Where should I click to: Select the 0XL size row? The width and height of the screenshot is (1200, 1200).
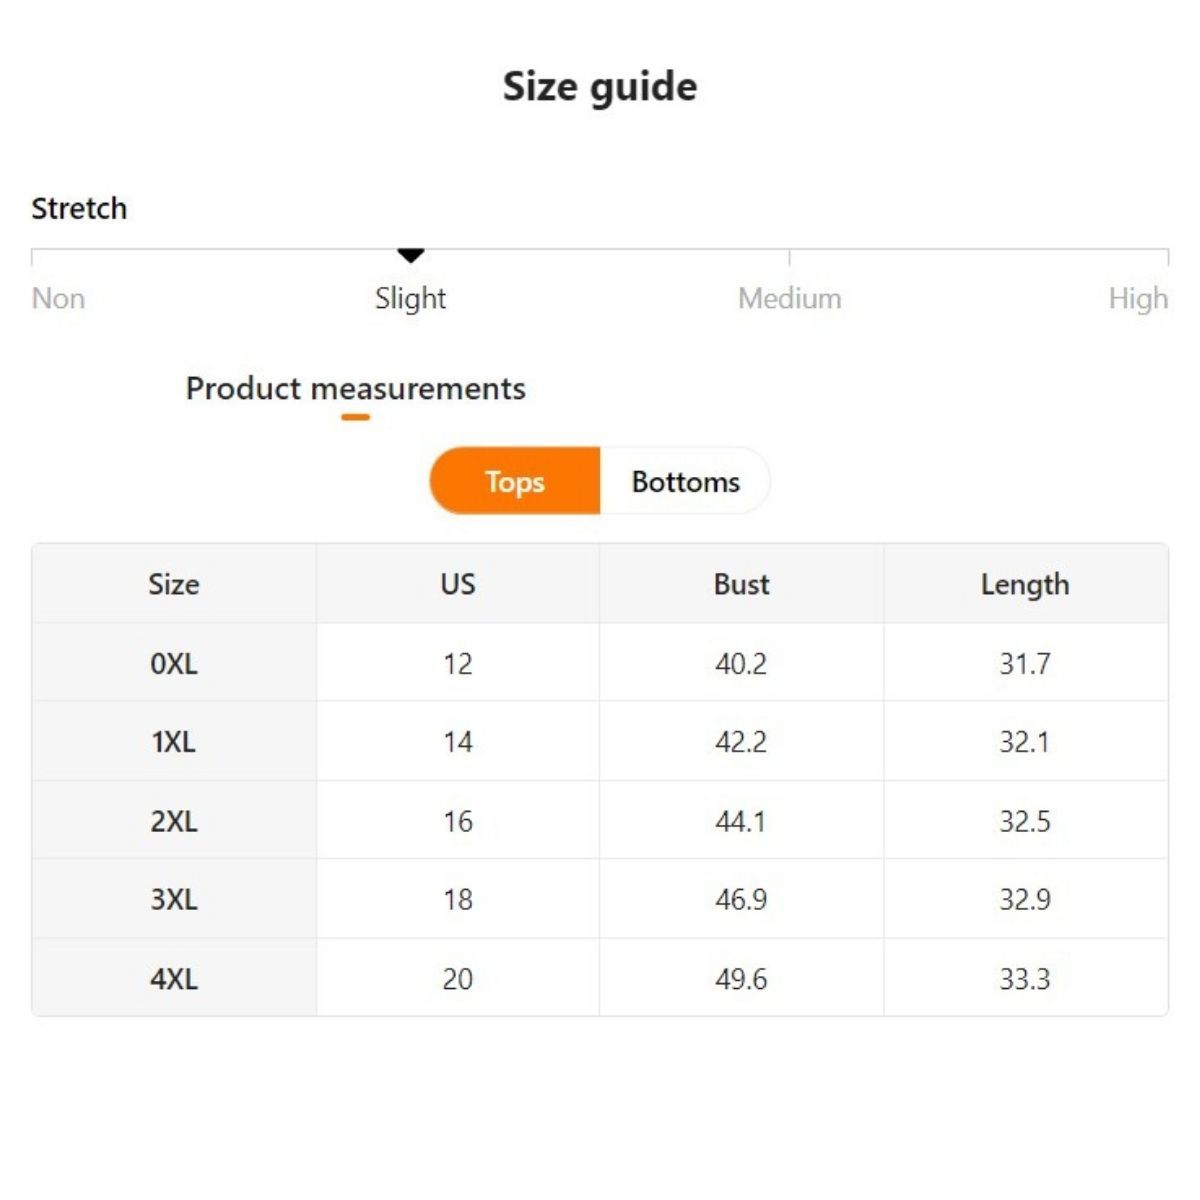click(174, 663)
